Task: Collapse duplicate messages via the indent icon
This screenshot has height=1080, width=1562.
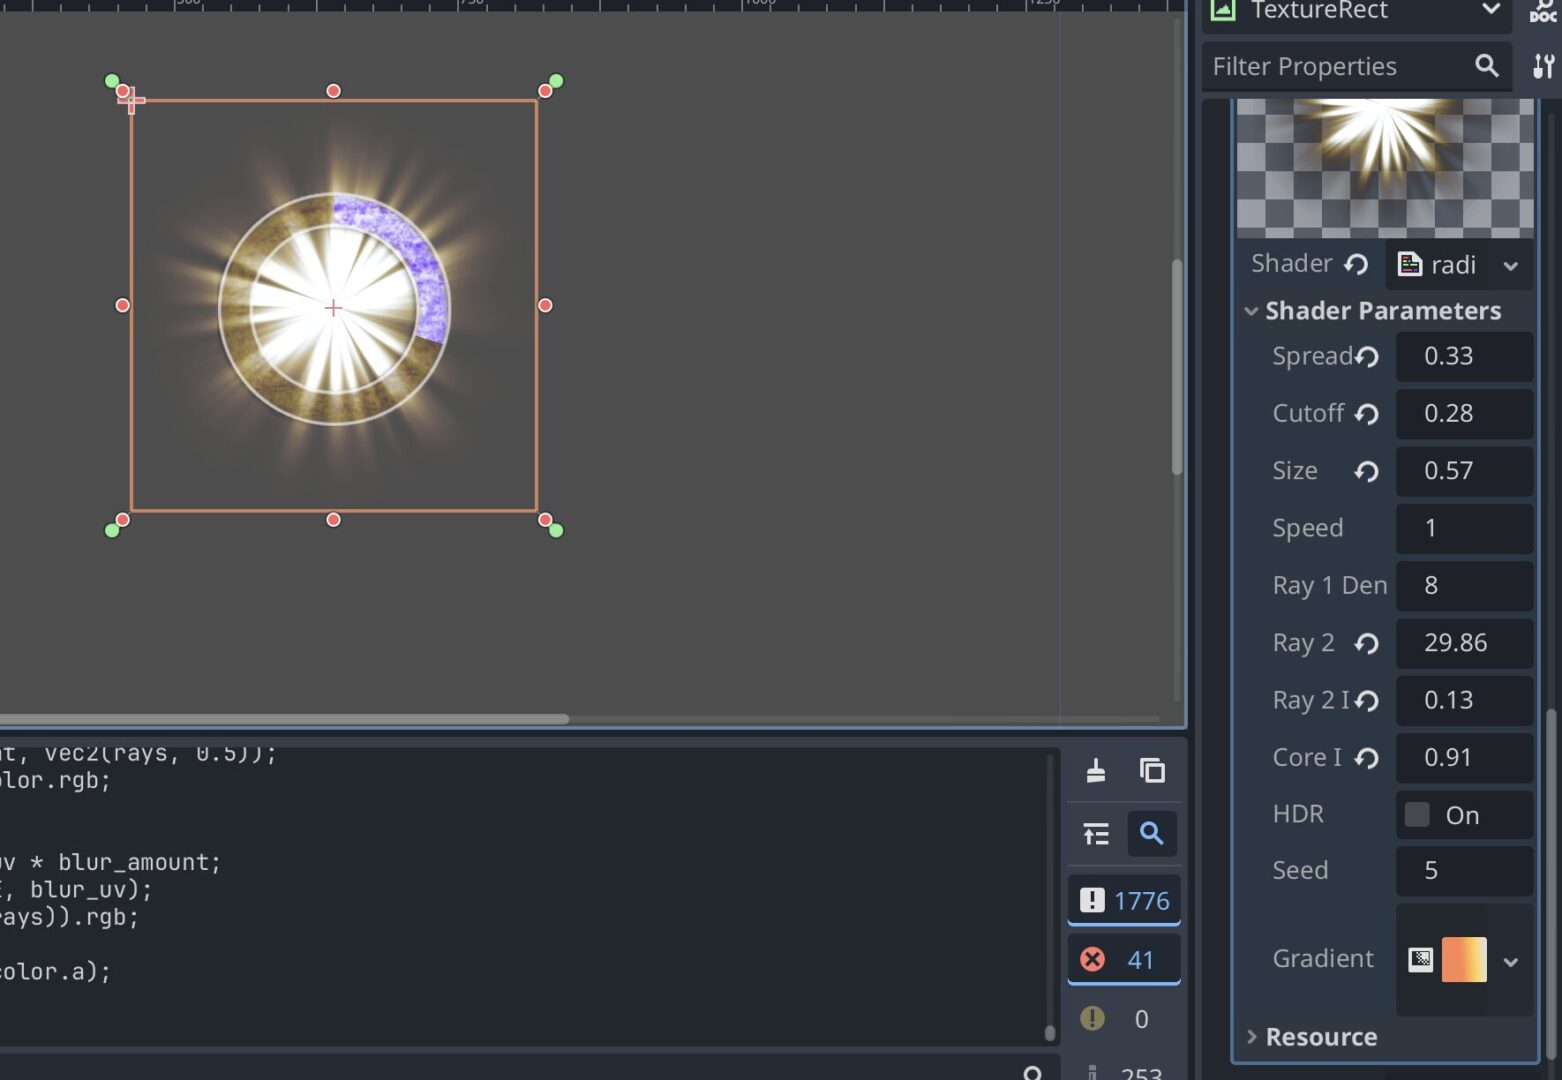Action: 1096,833
